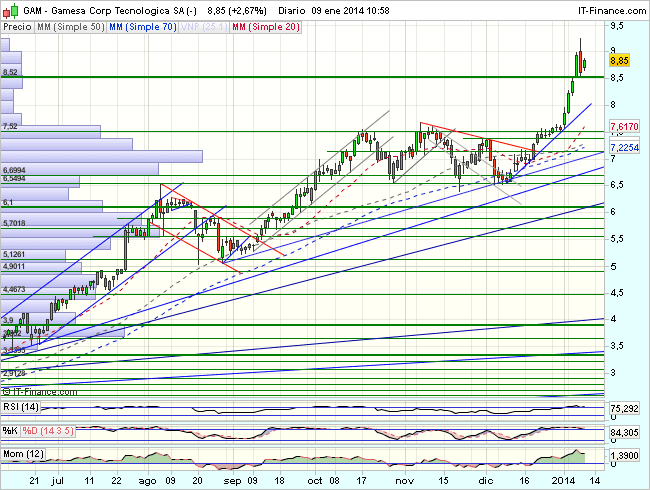Click the 6,5 price axis tick
This screenshot has width=650, height=490.
point(617,184)
